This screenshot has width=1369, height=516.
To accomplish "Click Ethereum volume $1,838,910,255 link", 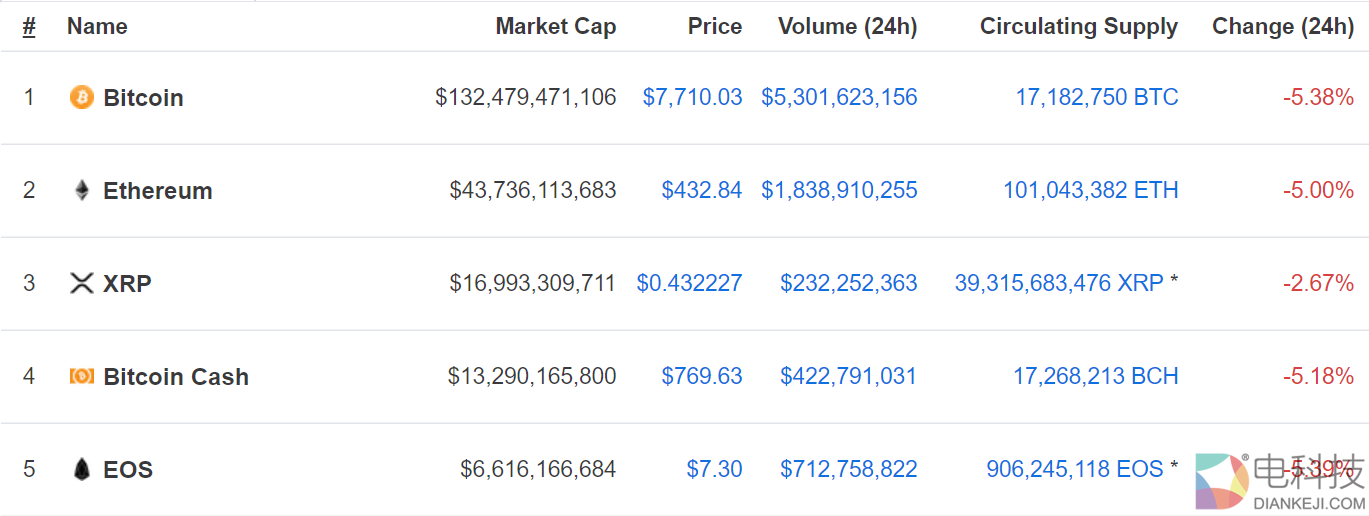I will [x=839, y=190].
